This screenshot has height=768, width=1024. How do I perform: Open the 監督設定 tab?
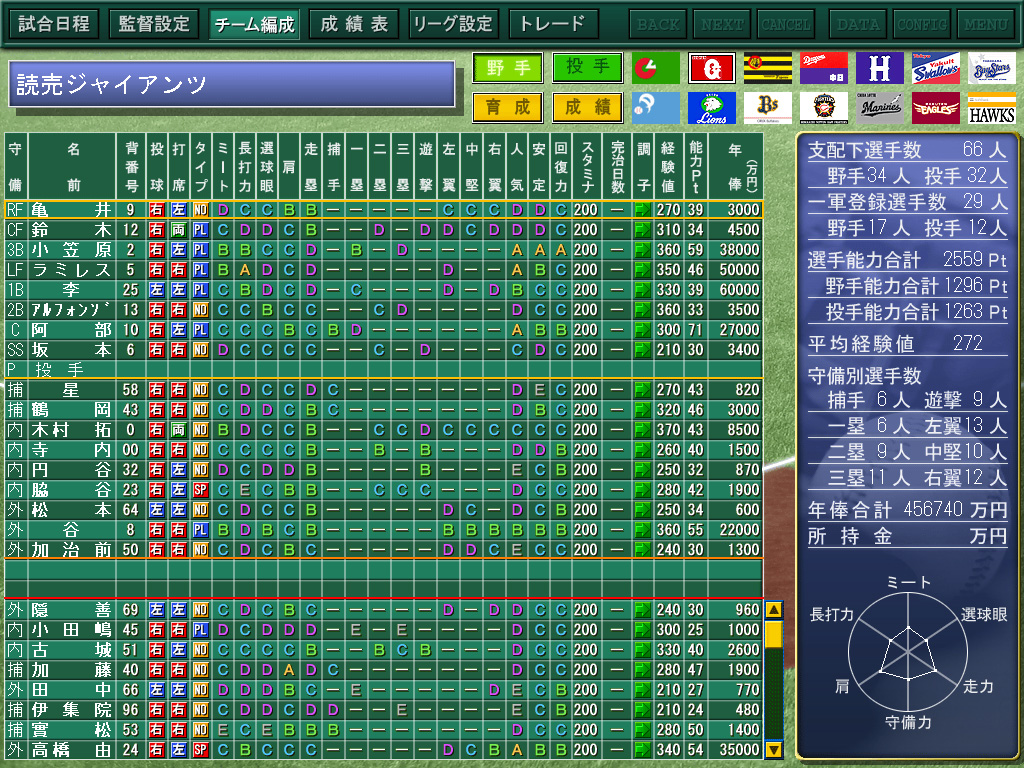pyautogui.click(x=154, y=24)
